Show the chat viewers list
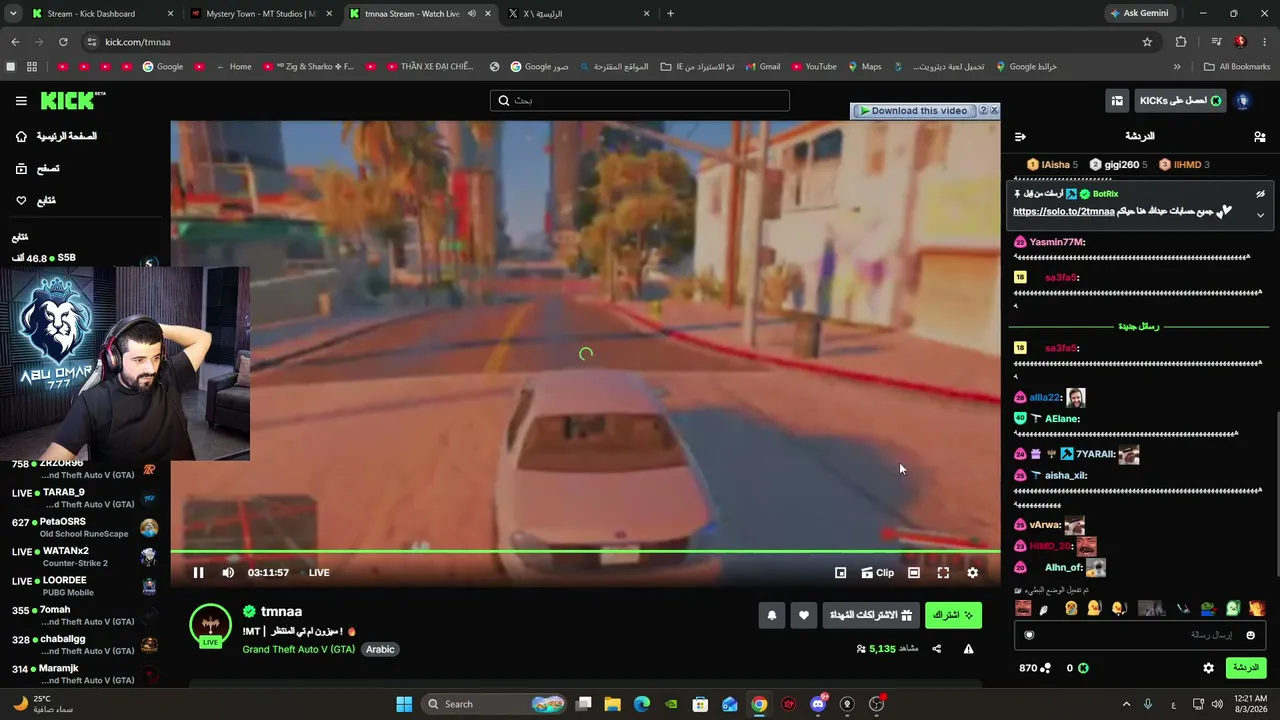The height and width of the screenshot is (720, 1280). tap(1259, 136)
